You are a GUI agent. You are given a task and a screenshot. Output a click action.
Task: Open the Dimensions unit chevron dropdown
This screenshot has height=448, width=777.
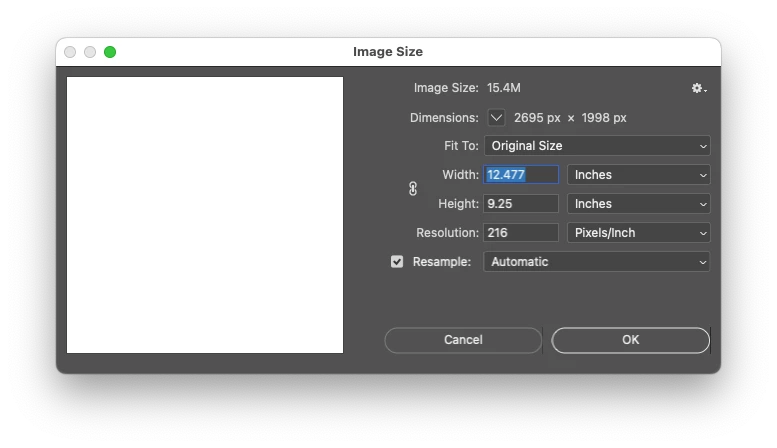click(496, 118)
